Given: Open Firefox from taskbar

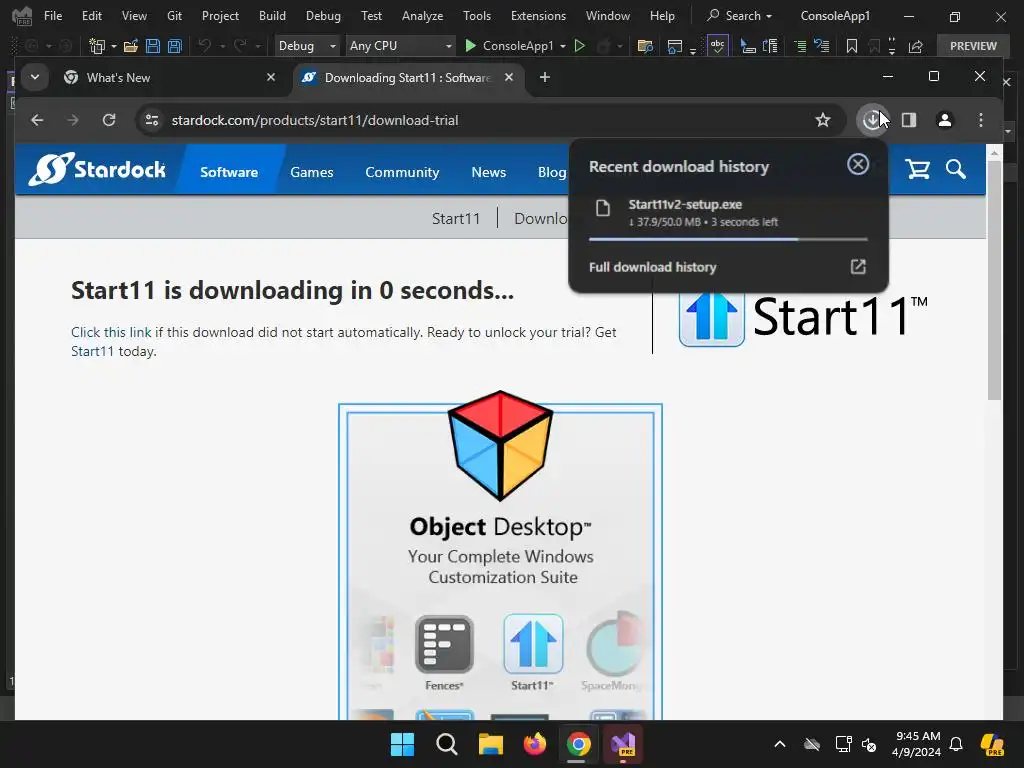Looking at the screenshot, I should [x=535, y=744].
